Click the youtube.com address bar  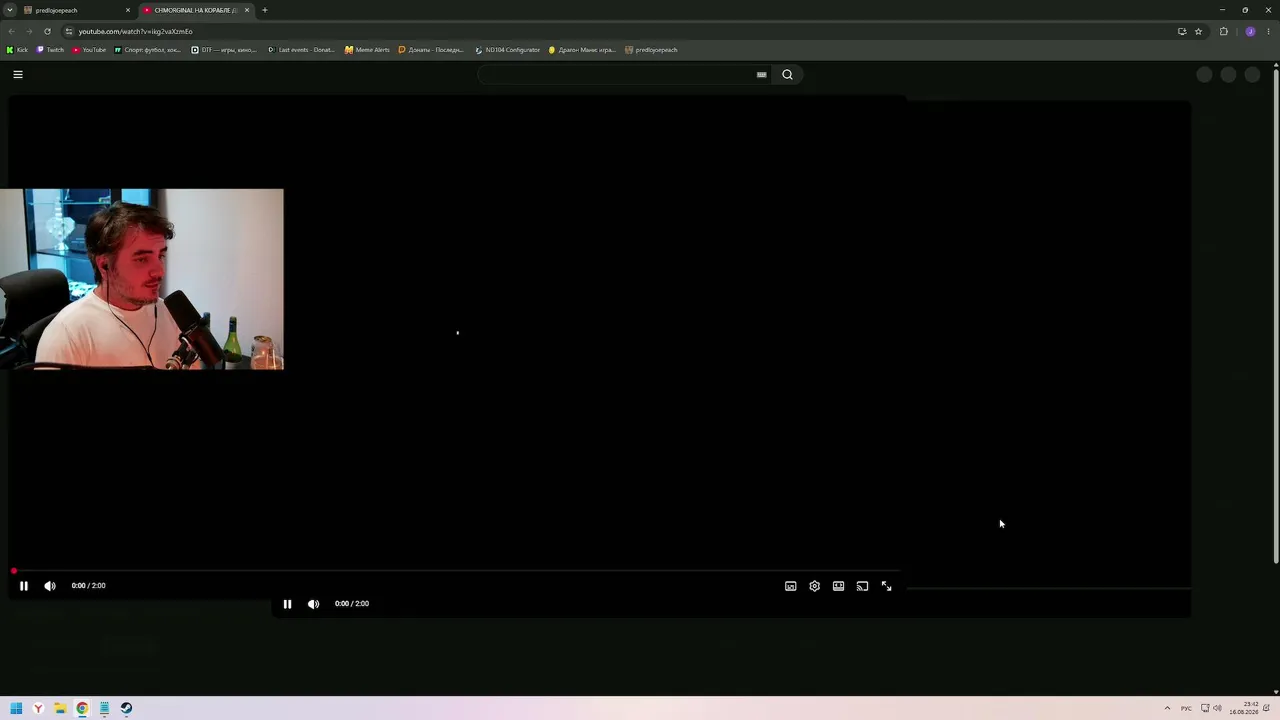point(620,31)
